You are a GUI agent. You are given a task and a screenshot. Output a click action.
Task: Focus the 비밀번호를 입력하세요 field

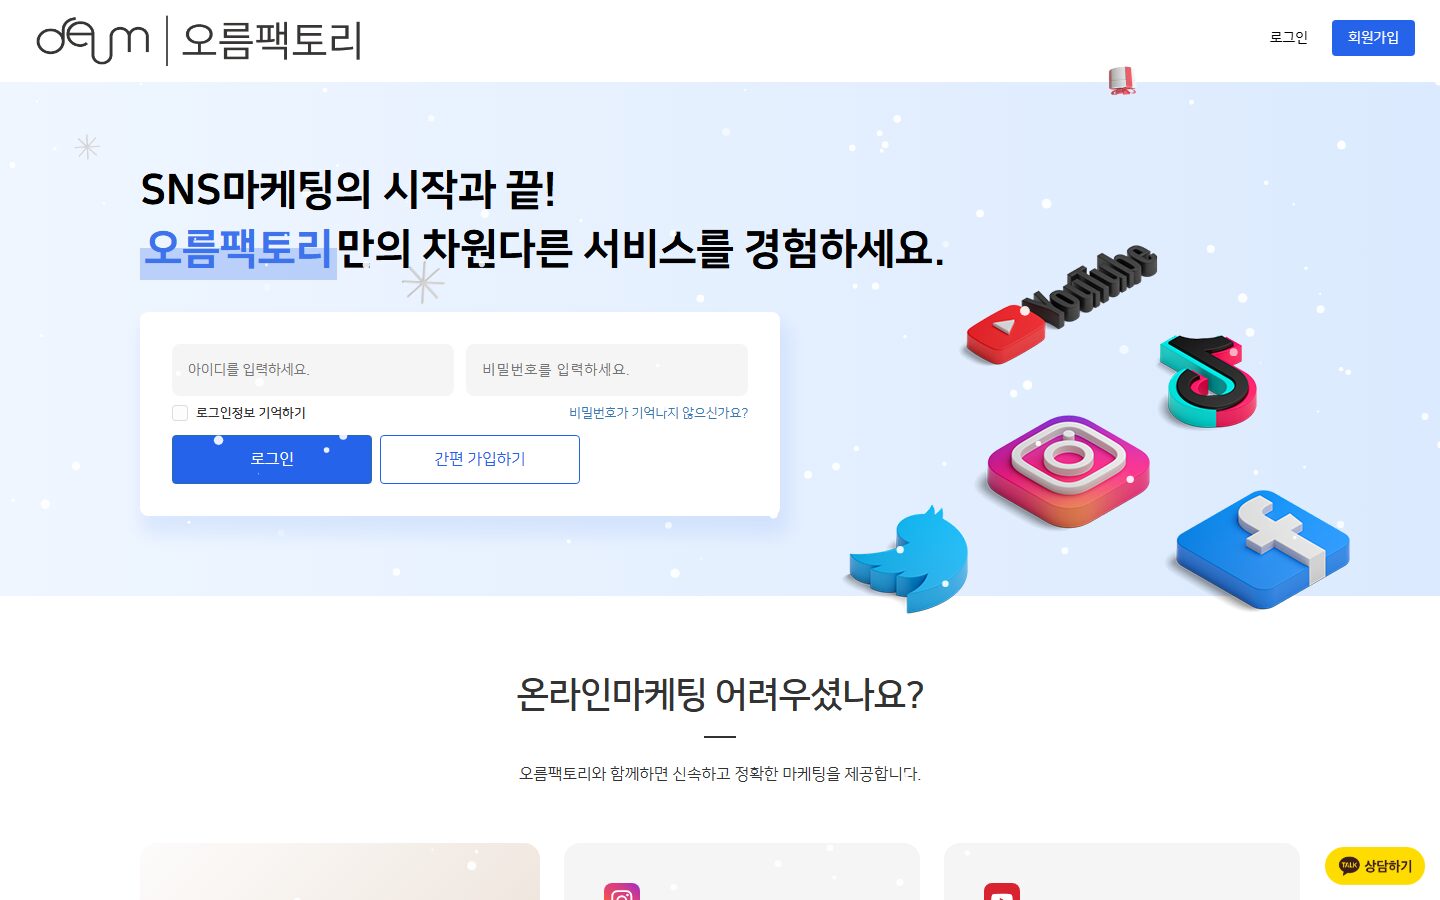click(607, 370)
